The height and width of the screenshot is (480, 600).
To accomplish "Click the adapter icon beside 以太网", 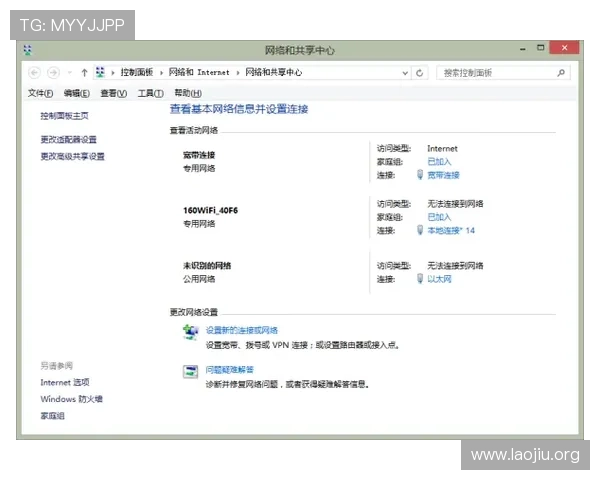I will click(420, 279).
